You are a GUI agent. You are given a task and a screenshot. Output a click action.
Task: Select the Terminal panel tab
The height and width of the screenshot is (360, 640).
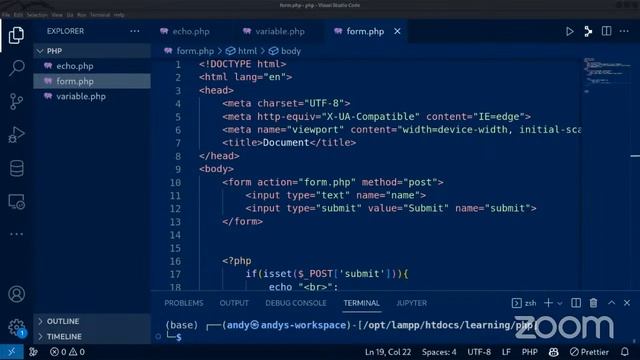[361, 303]
